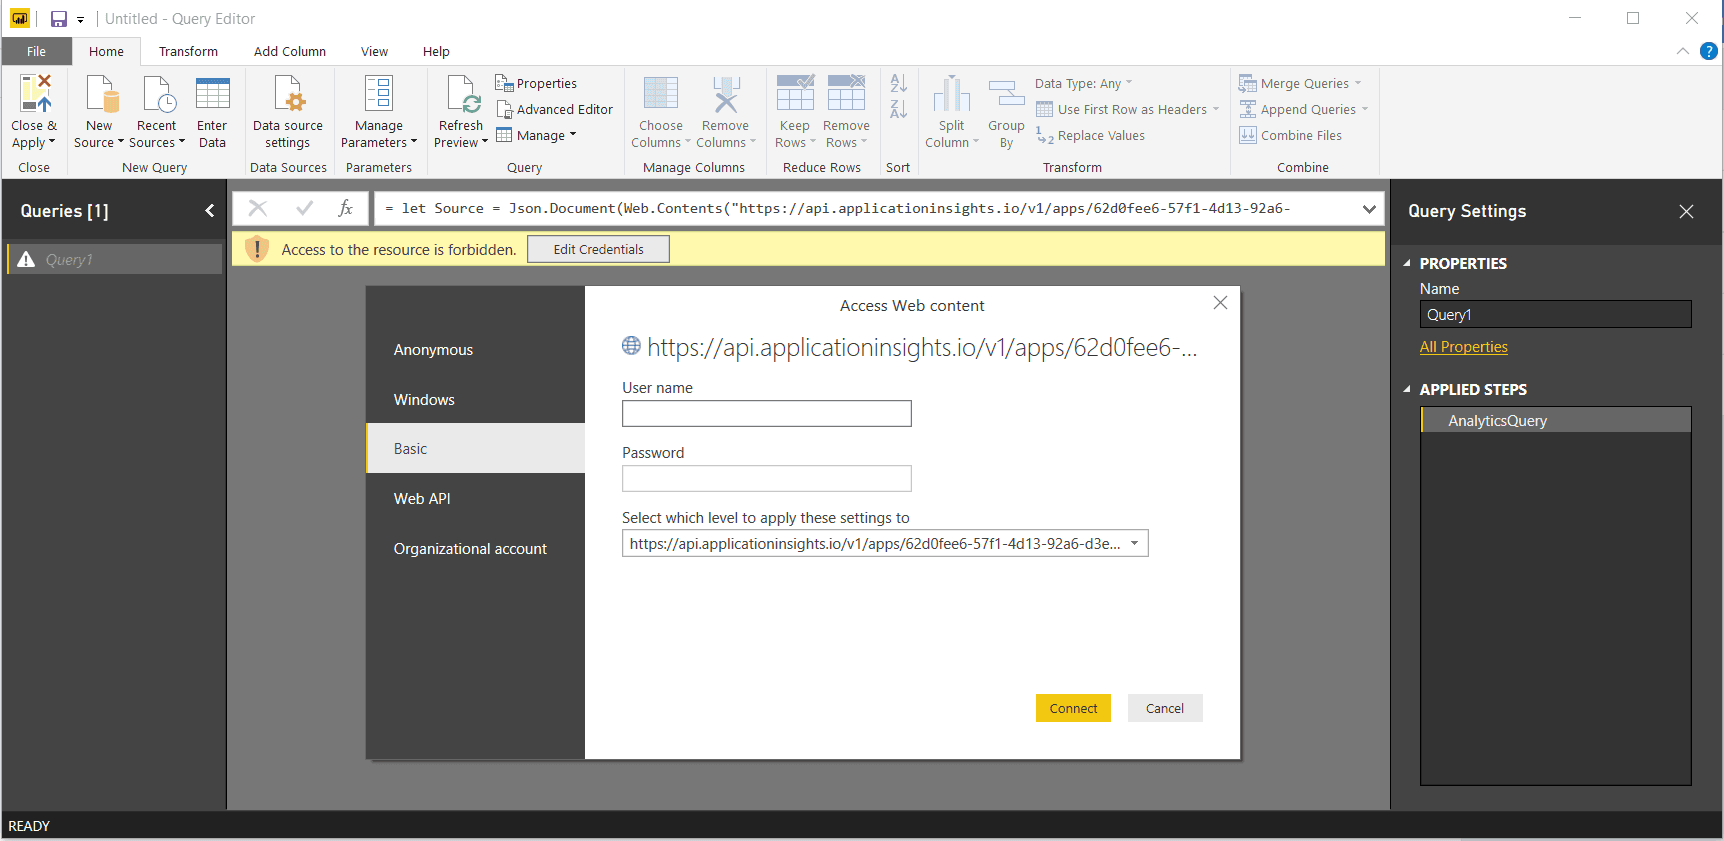Image resolution: width=1724 pixels, height=841 pixels.
Task: Open the Advanced Editor
Action: pos(555,109)
